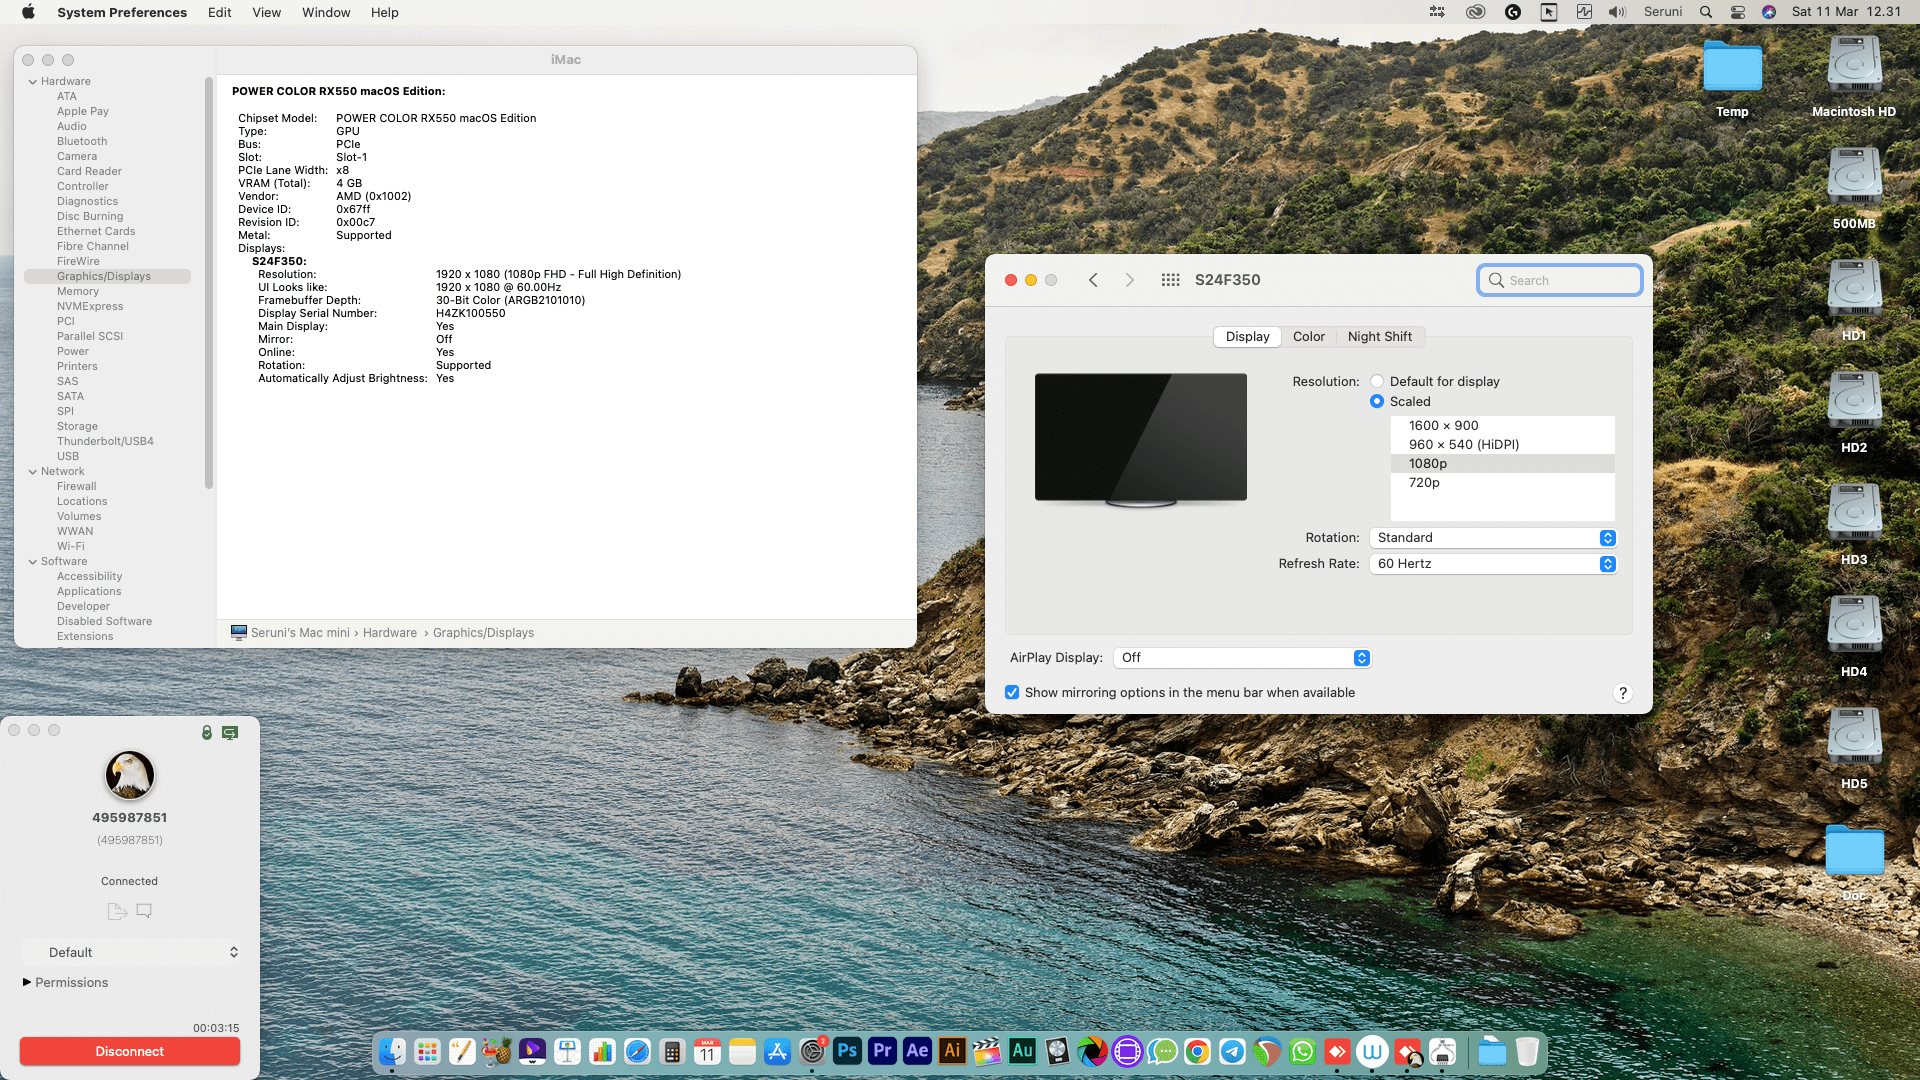Open the volume control in the menu bar
The height and width of the screenshot is (1080, 1920).
tap(1617, 12)
